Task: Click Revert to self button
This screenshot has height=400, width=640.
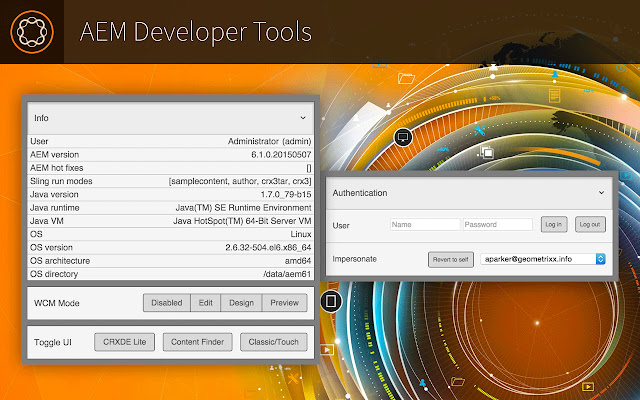Action: point(451,259)
